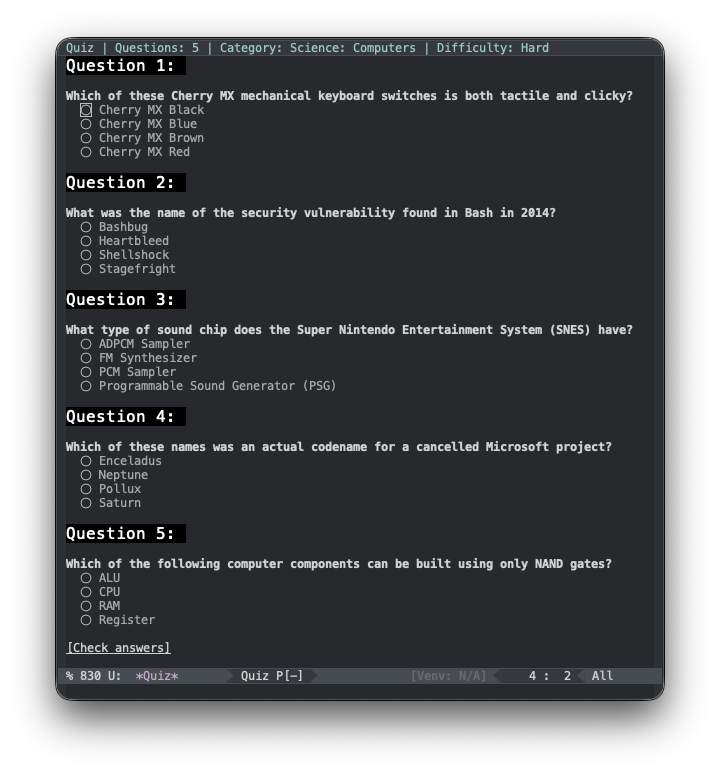Viewport: 720px width, 774px height.
Task: Click the Check answers link
Action: coord(118,648)
